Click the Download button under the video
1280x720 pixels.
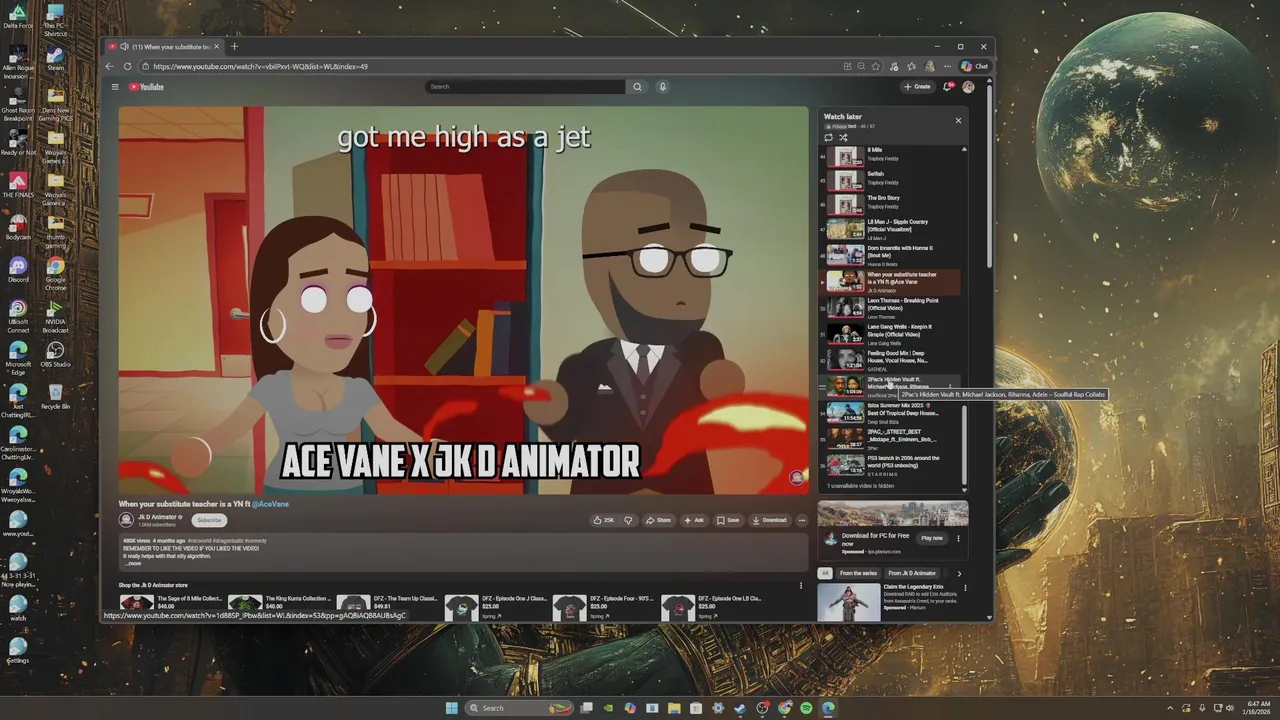769,520
